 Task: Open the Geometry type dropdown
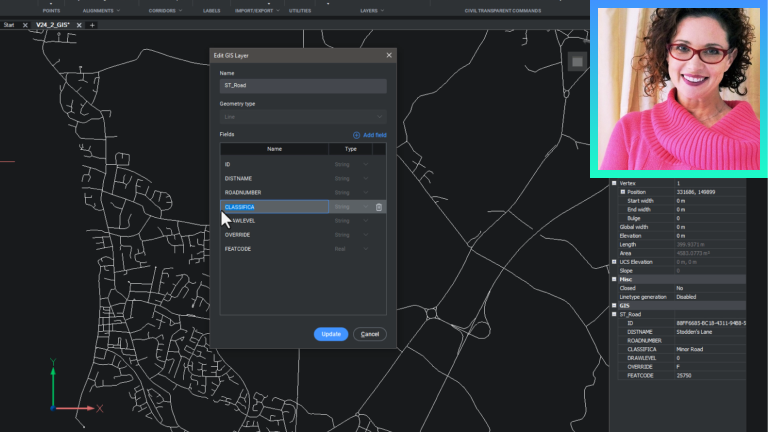303,117
